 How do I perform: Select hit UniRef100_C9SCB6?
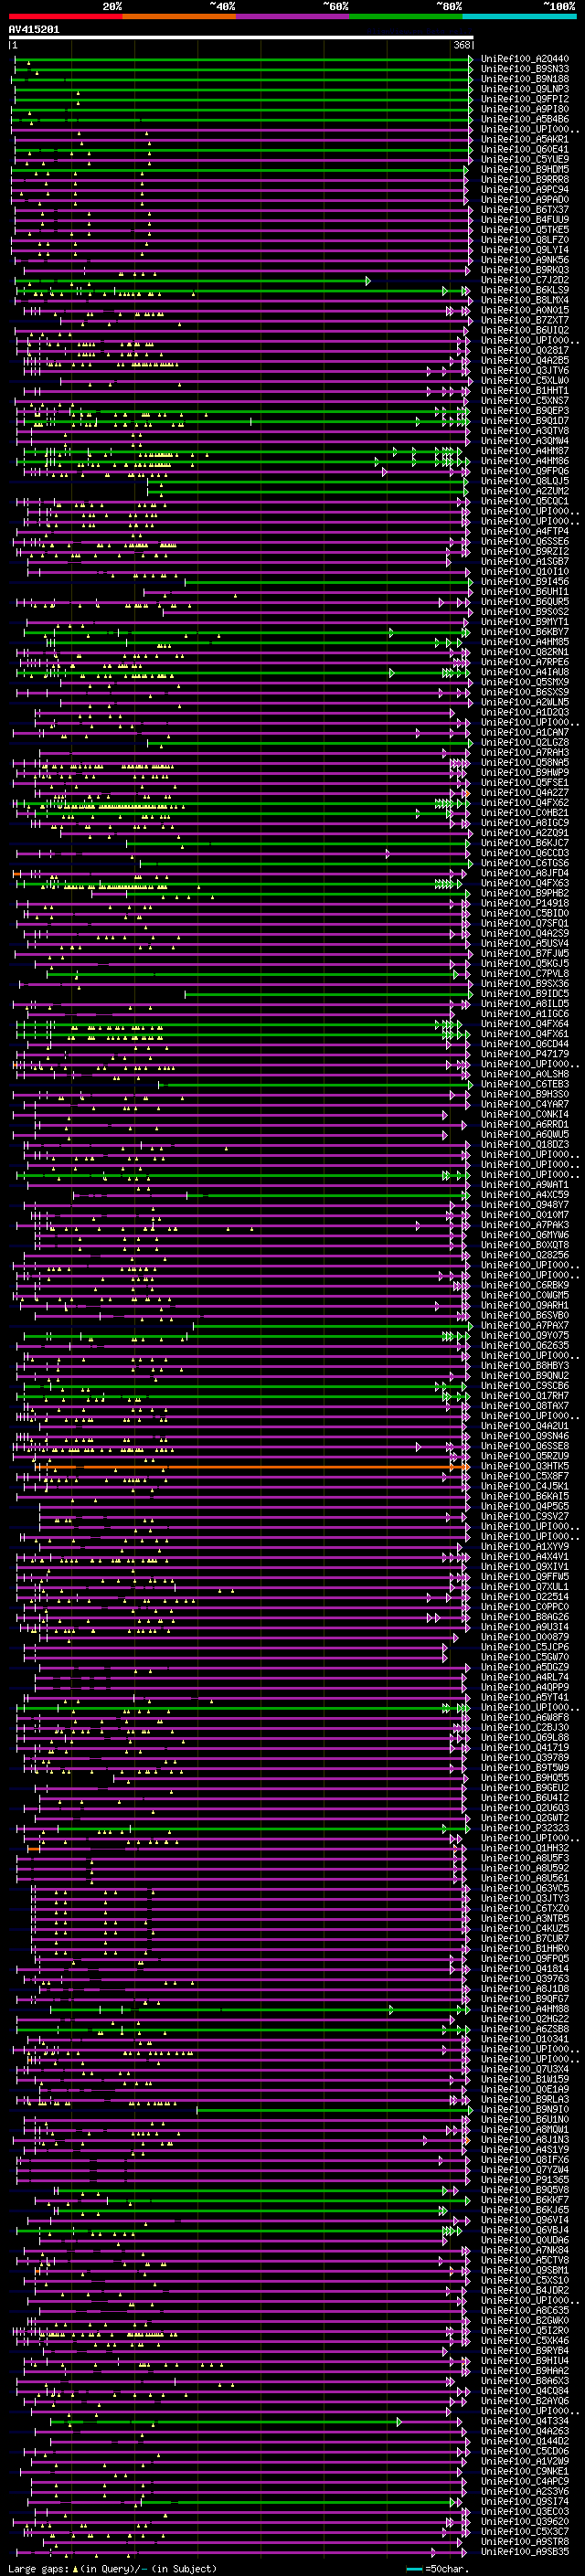coord(525,1386)
